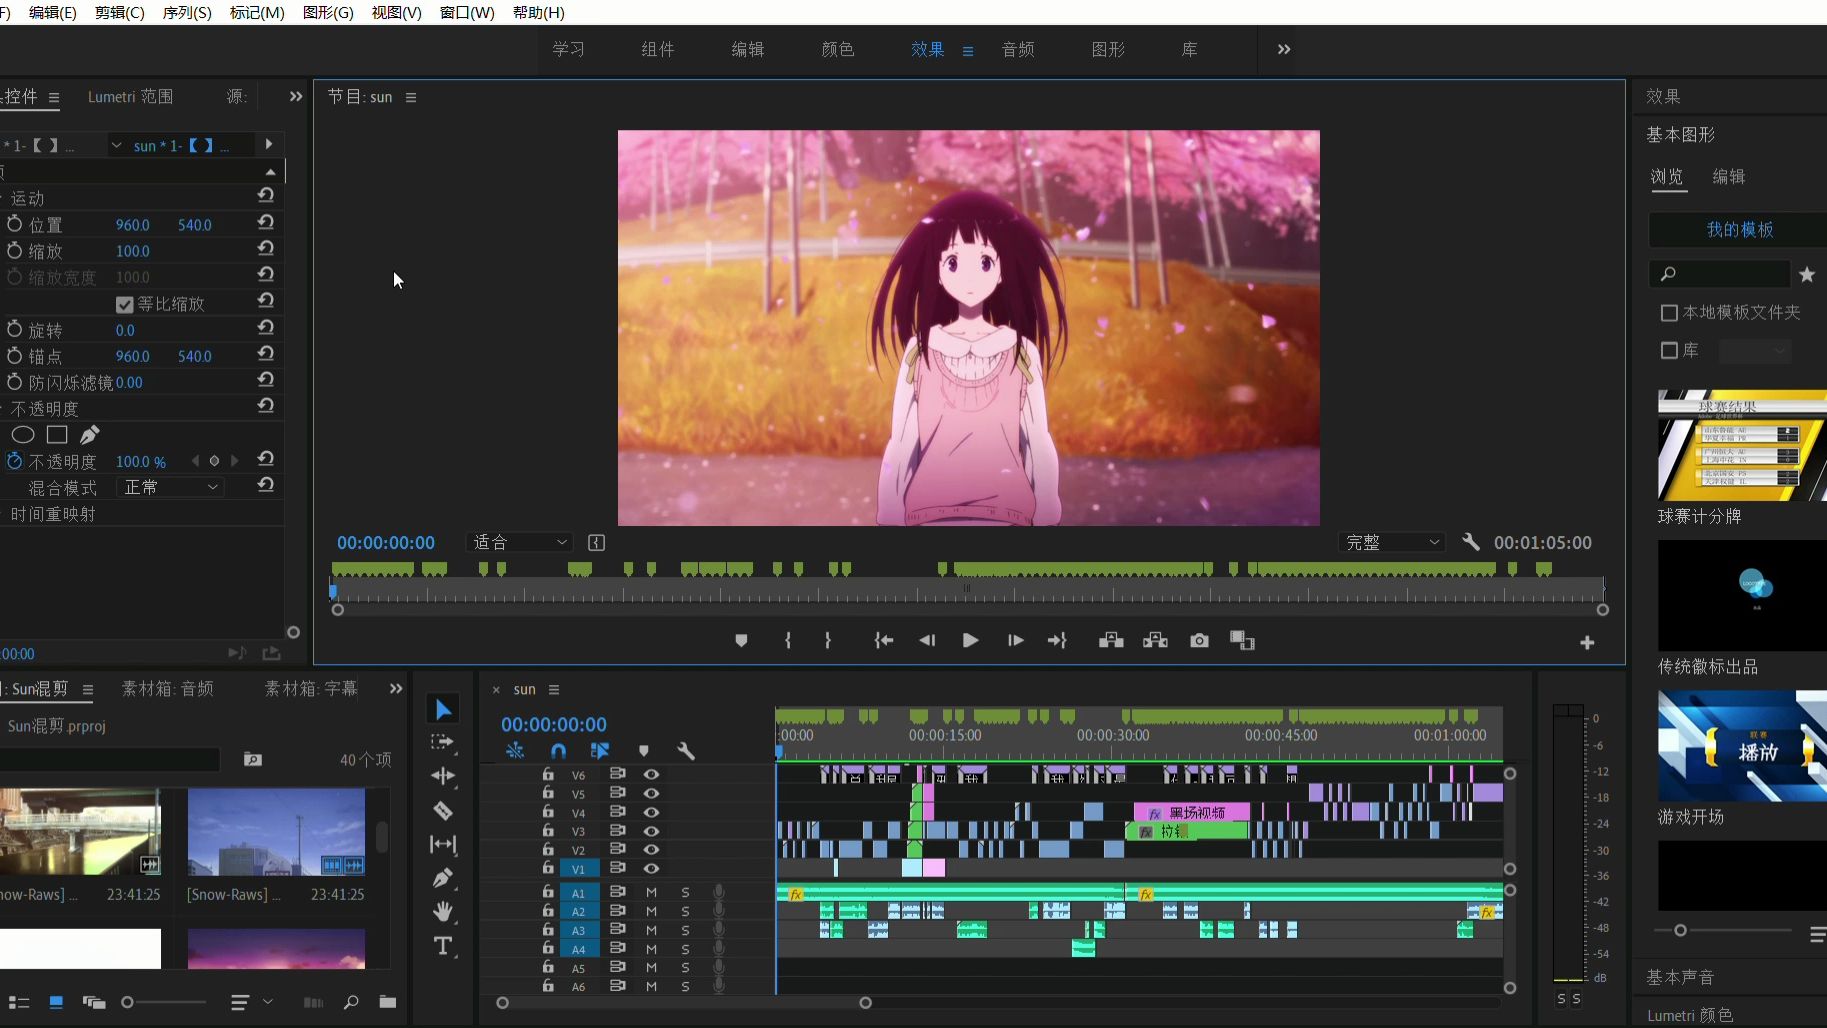Go to Out point
The height and width of the screenshot is (1028, 1827).
tap(1057, 641)
